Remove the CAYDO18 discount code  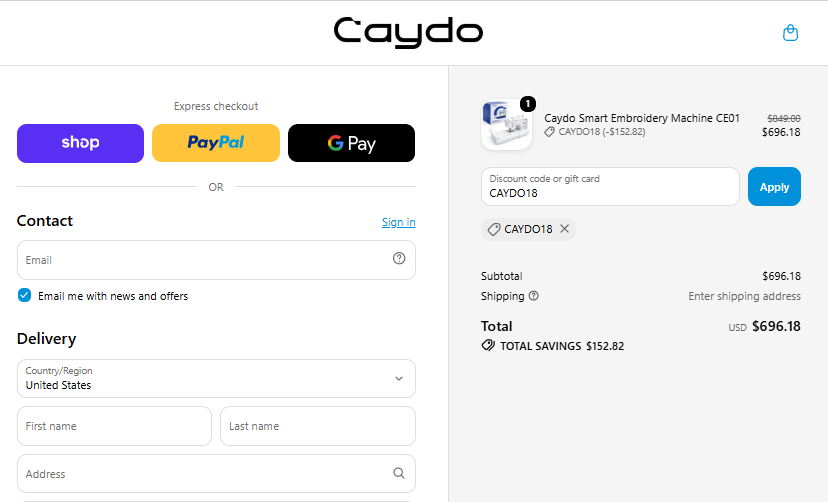(x=564, y=229)
